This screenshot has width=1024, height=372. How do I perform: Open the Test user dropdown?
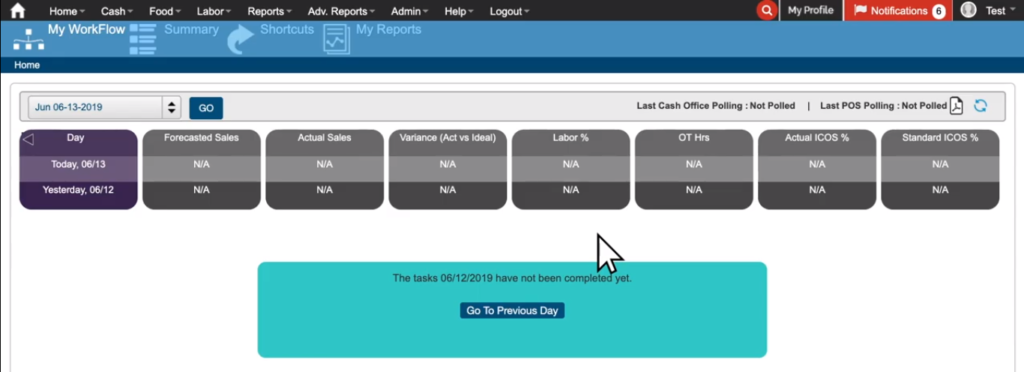click(1000, 11)
